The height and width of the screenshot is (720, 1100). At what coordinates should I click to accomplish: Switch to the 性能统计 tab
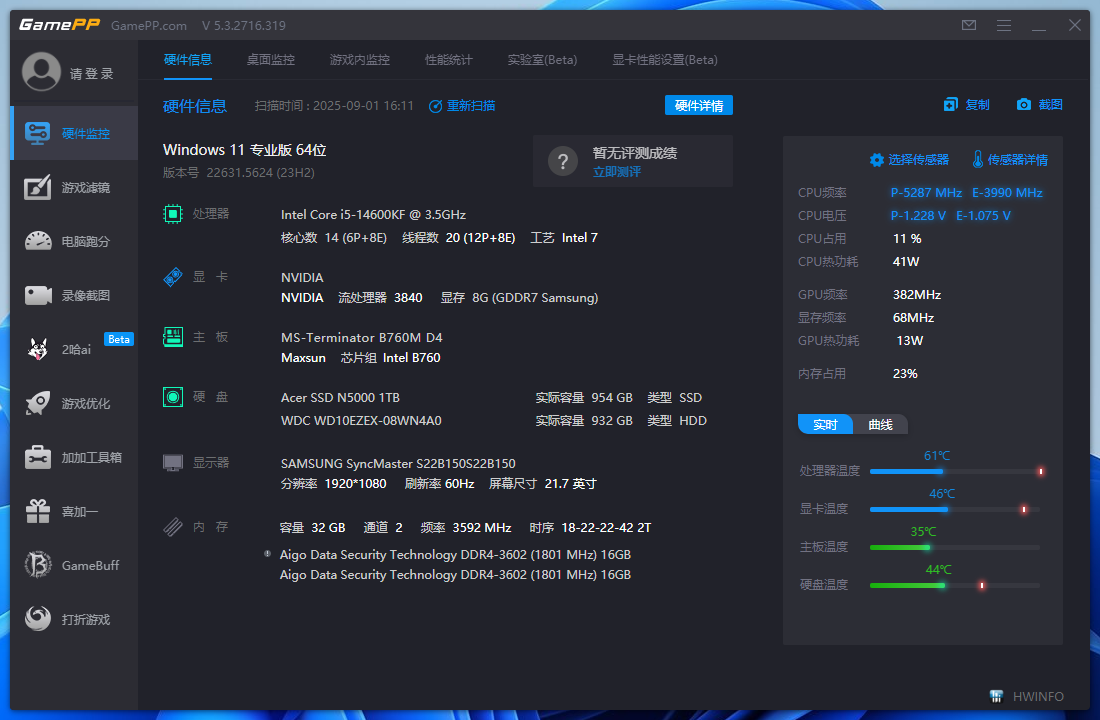coord(449,60)
